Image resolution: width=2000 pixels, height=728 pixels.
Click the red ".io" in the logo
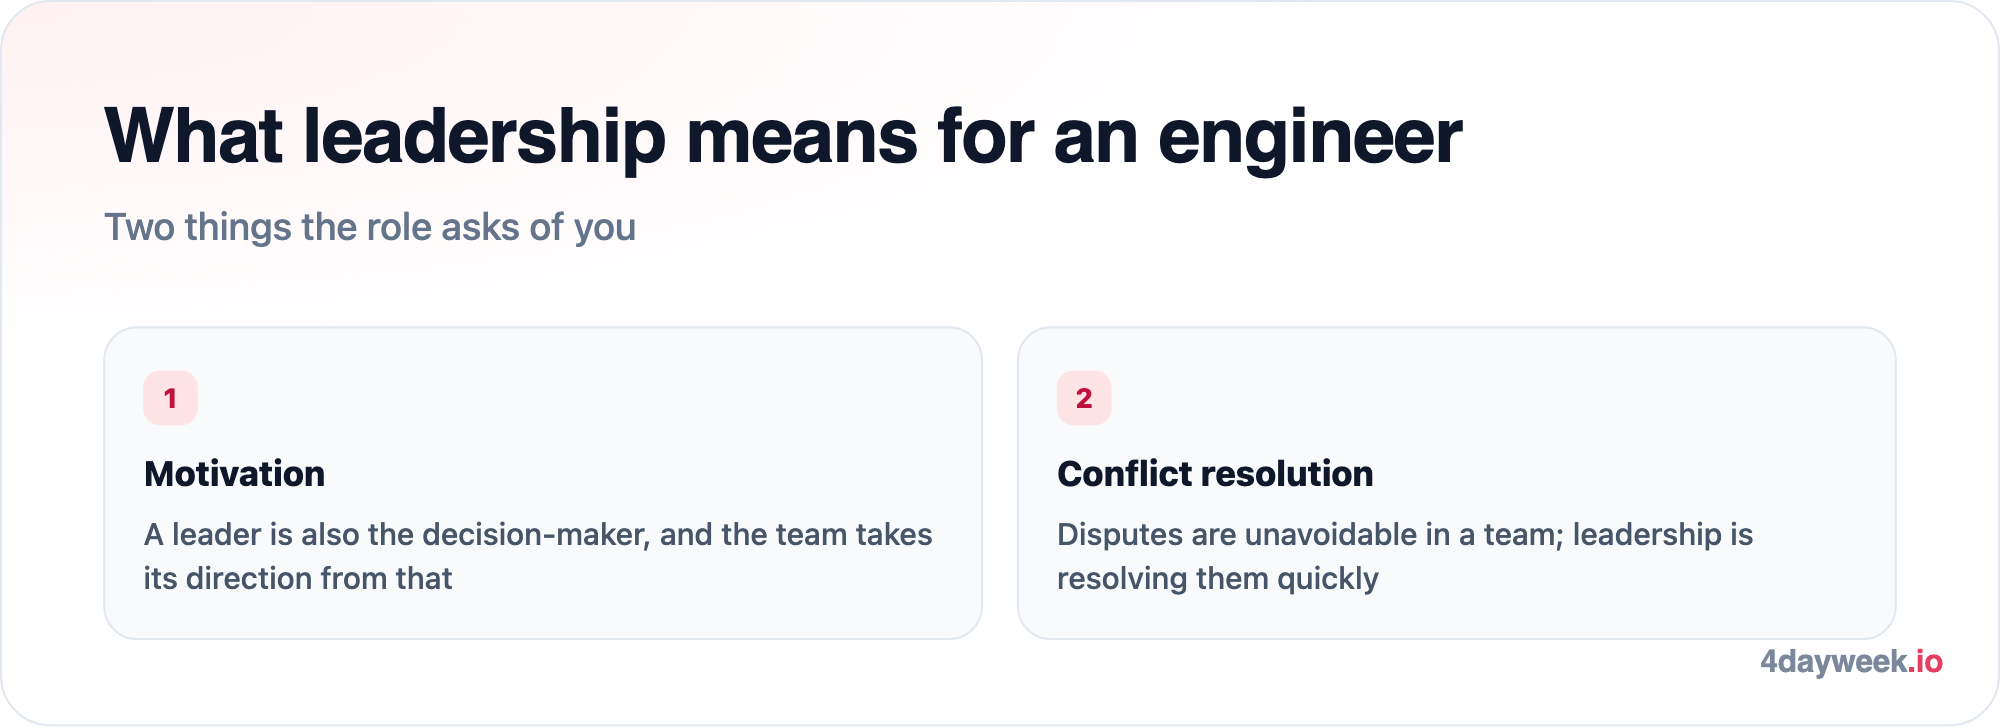coord(1925,661)
